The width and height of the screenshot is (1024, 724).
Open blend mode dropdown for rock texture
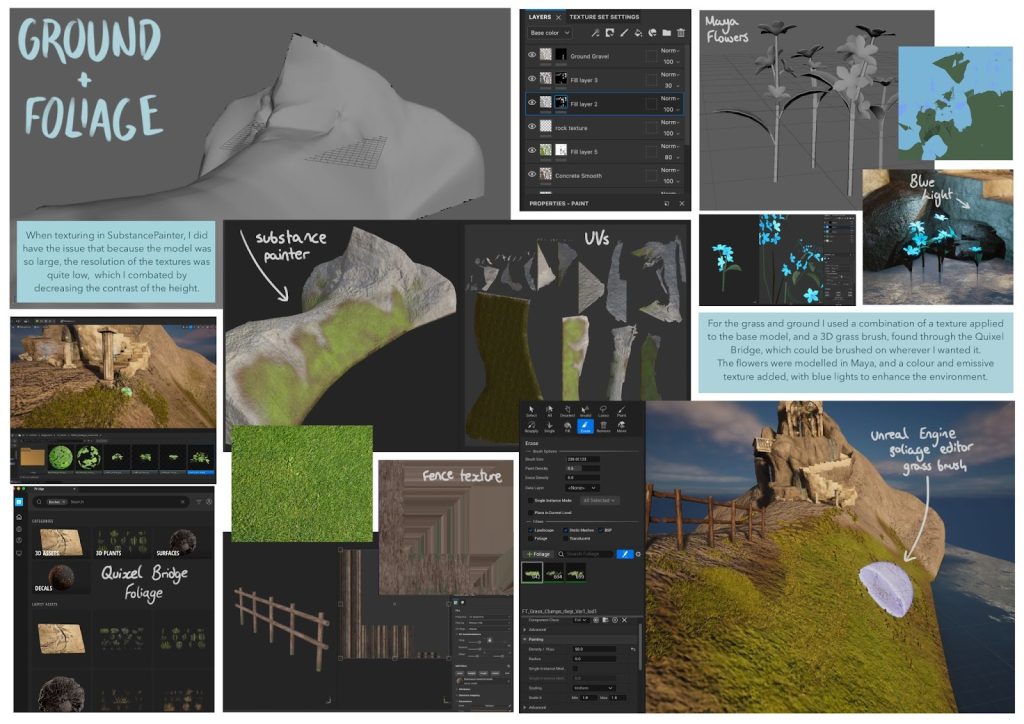(x=670, y=122)
